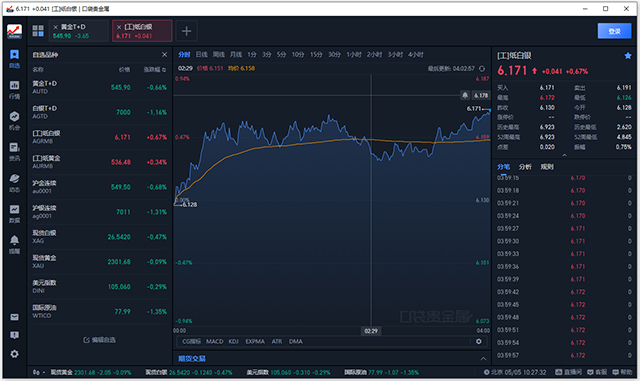Select the WTICO 国际原油 watchlist row
640x381 pixels.
coord(100,312)
